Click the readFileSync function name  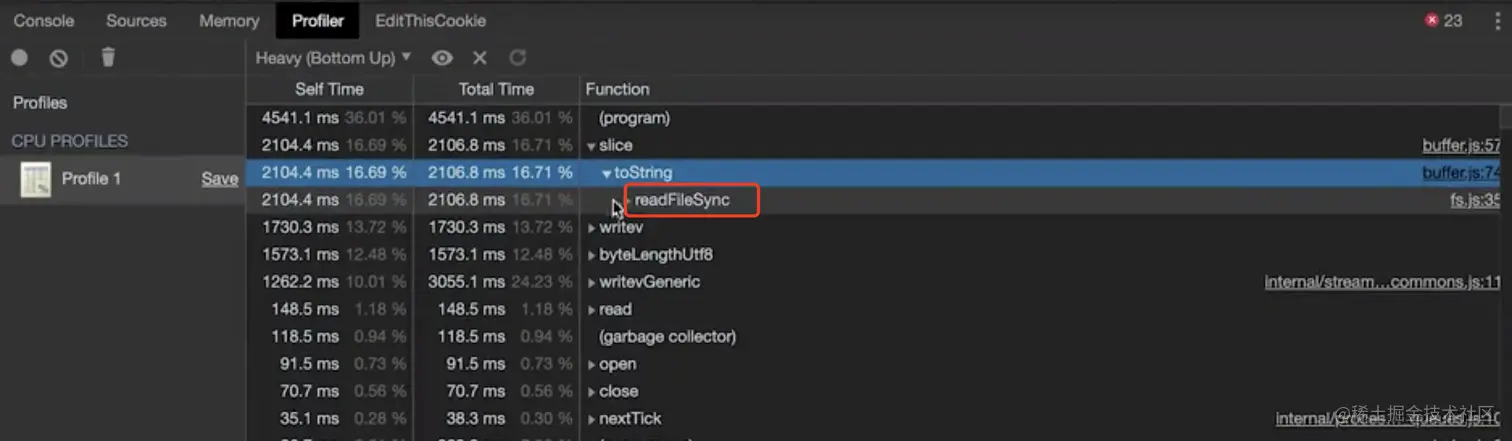tap(682, 200)
